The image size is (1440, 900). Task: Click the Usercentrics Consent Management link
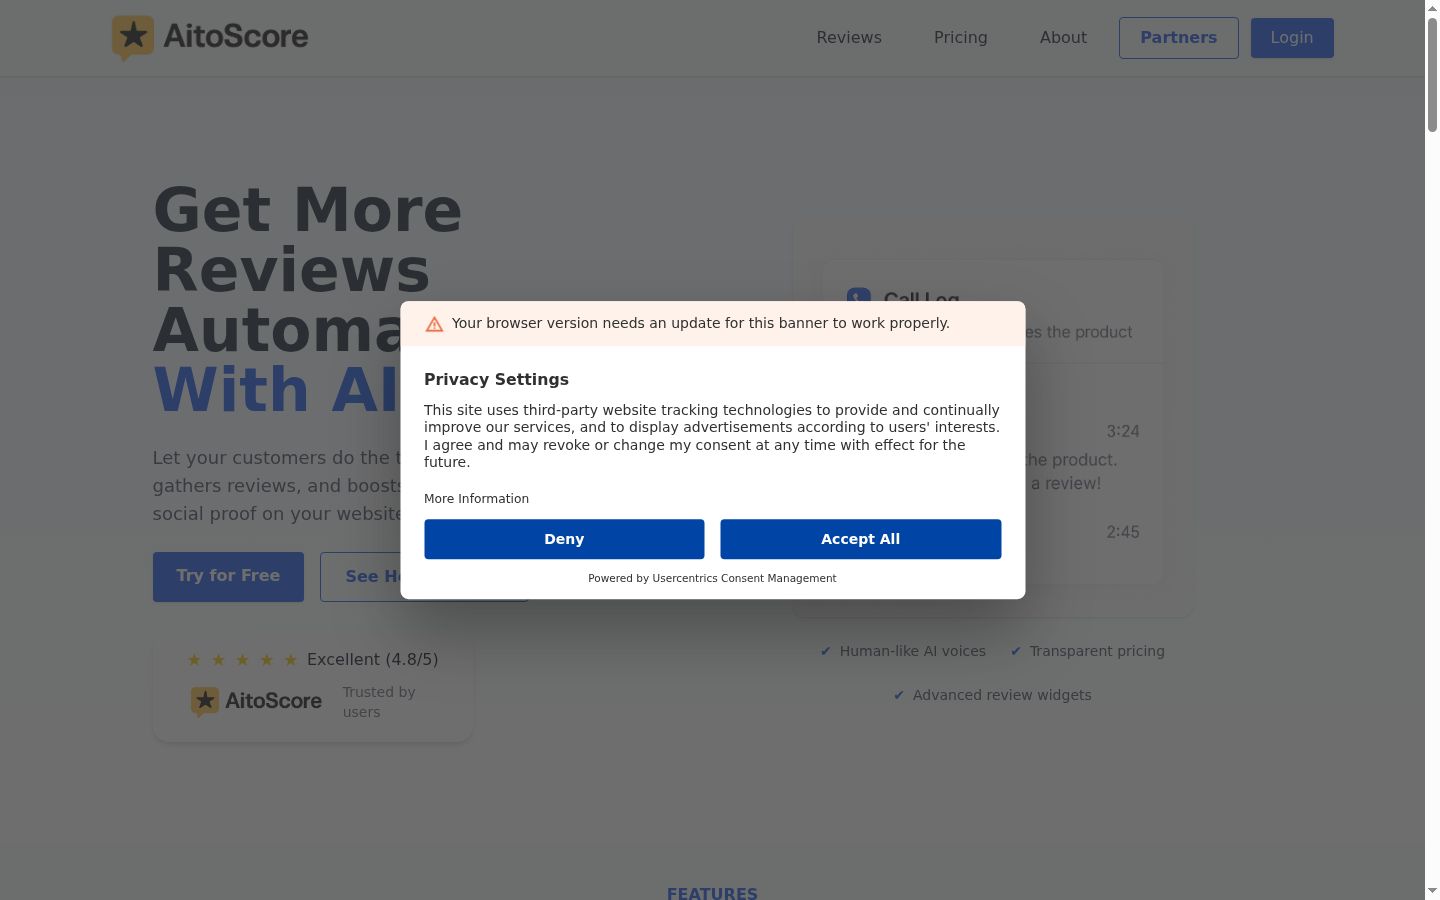[744, 578]
